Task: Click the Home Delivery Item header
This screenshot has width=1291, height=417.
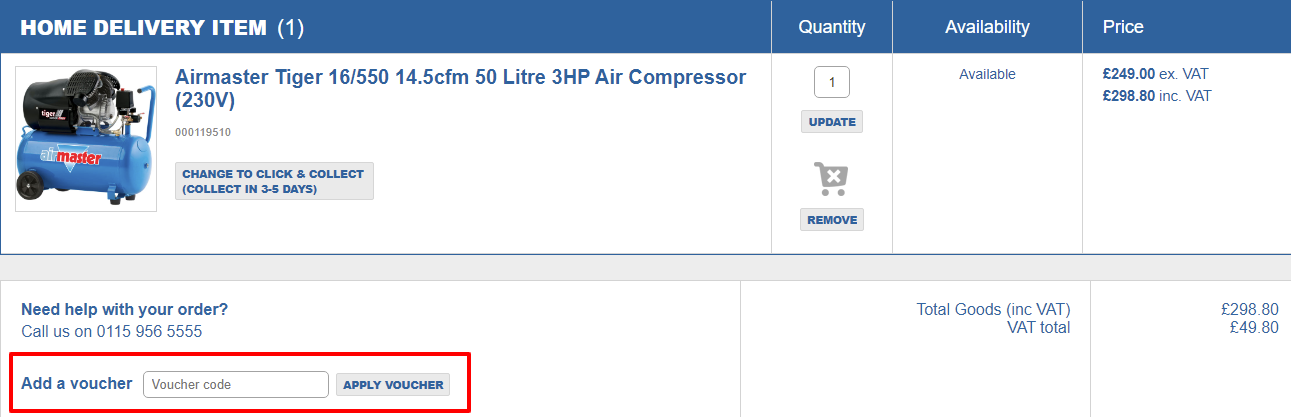Action: pyautogui.click(x=162, y=27)
